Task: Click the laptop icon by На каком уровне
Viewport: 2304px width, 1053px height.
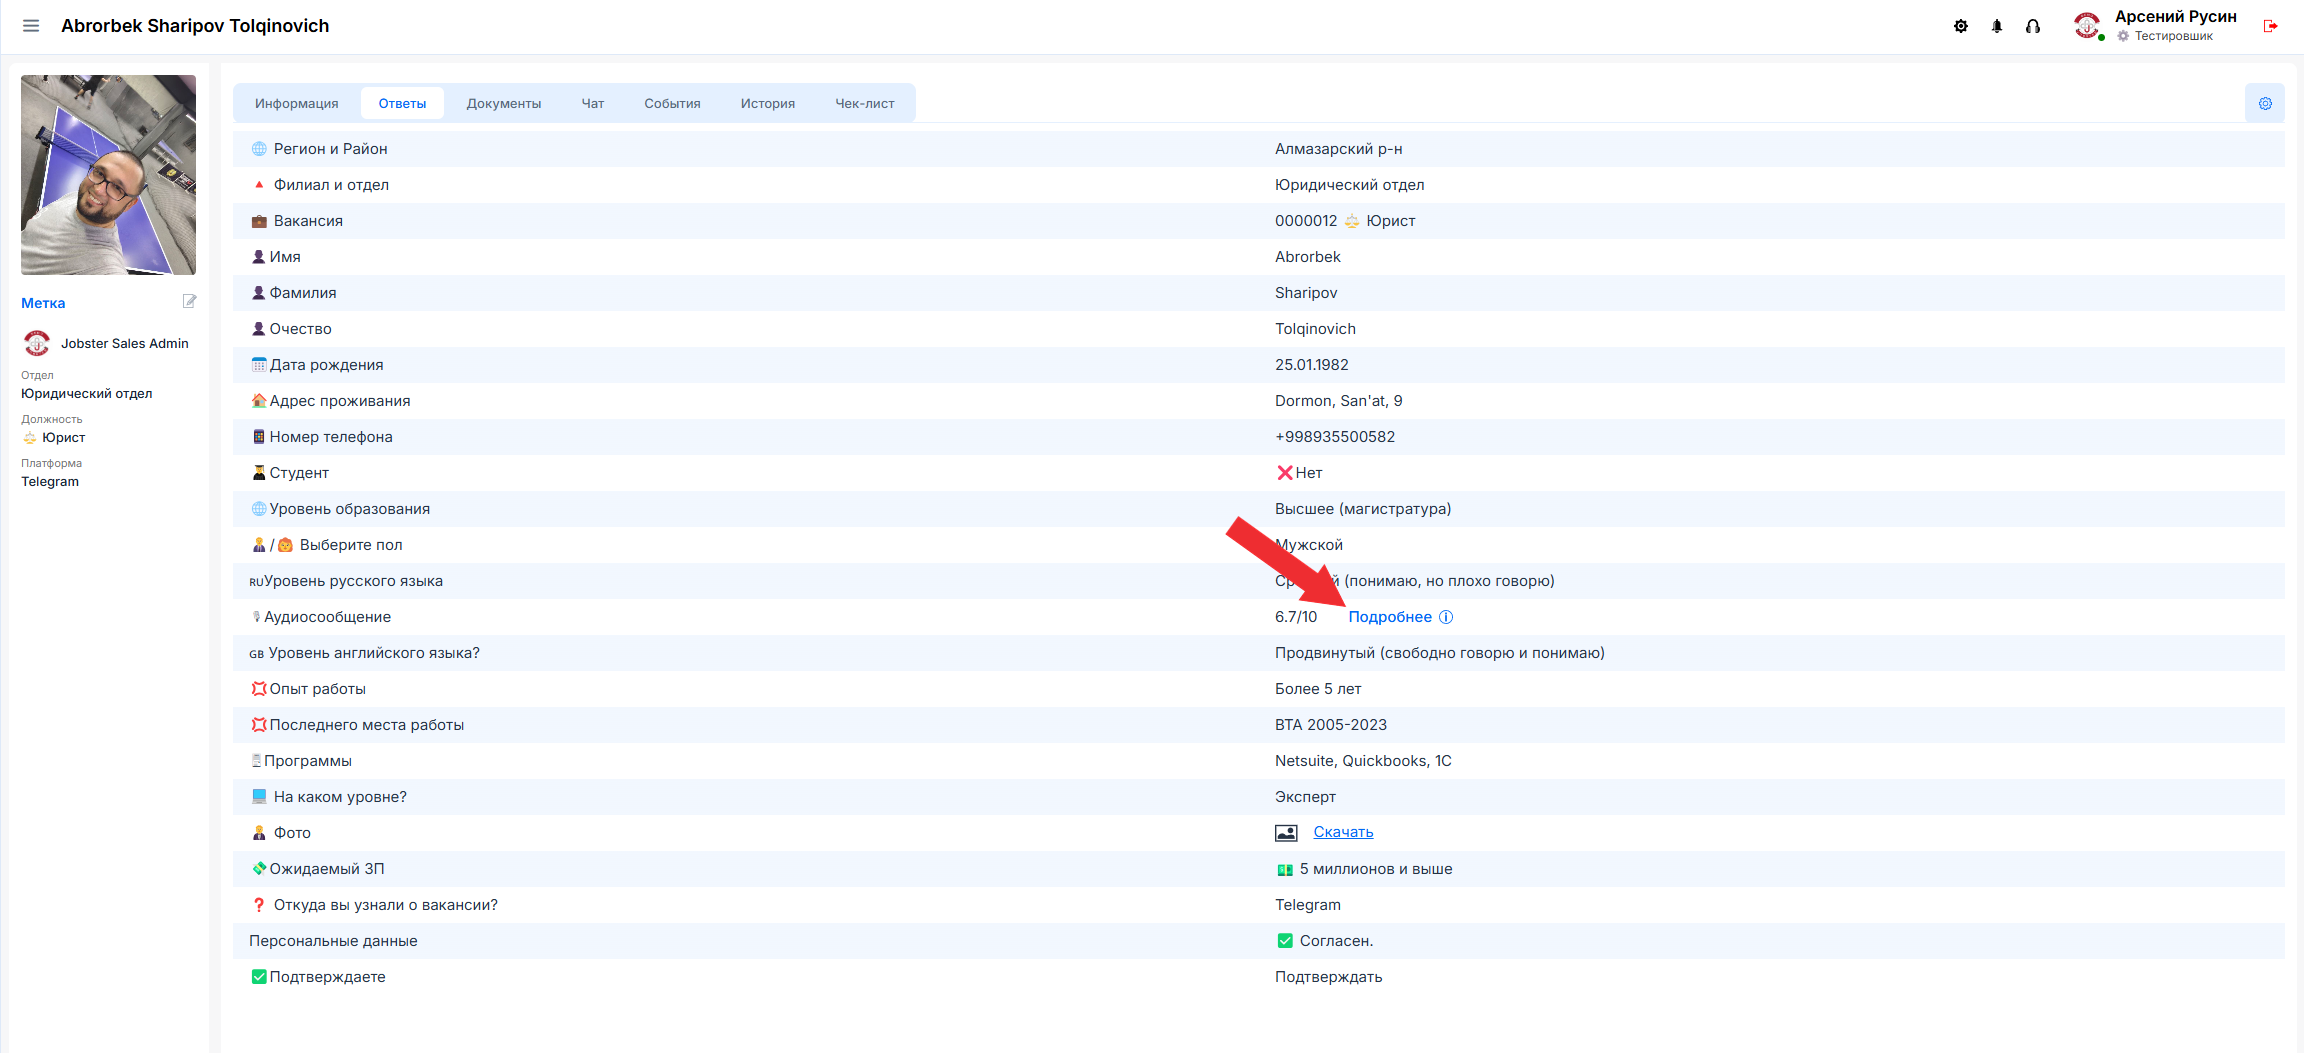Action: click(259, 797)
